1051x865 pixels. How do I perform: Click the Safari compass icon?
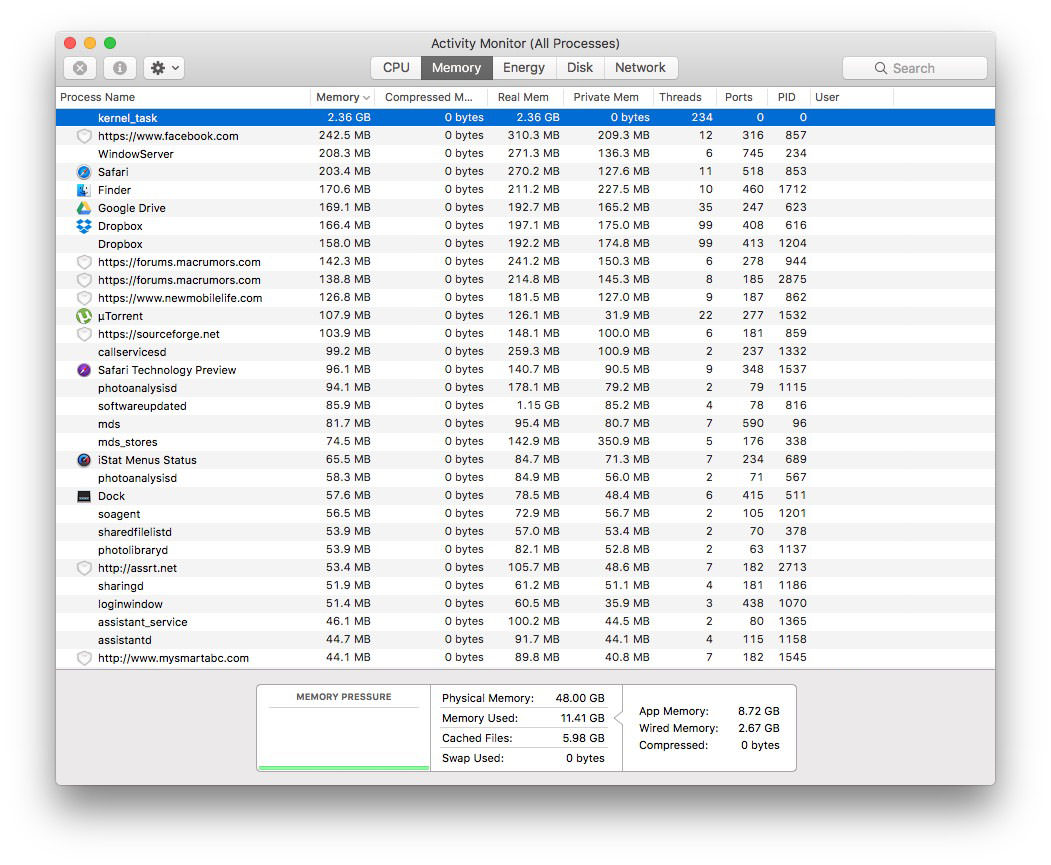(x=84, y=172)
